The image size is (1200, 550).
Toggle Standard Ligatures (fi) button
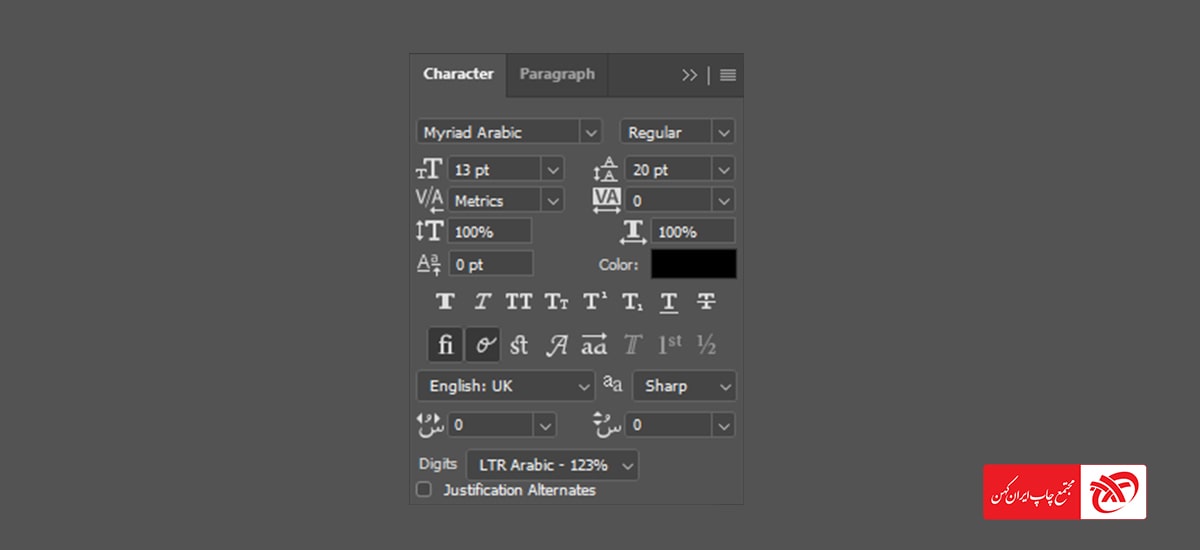446,345
